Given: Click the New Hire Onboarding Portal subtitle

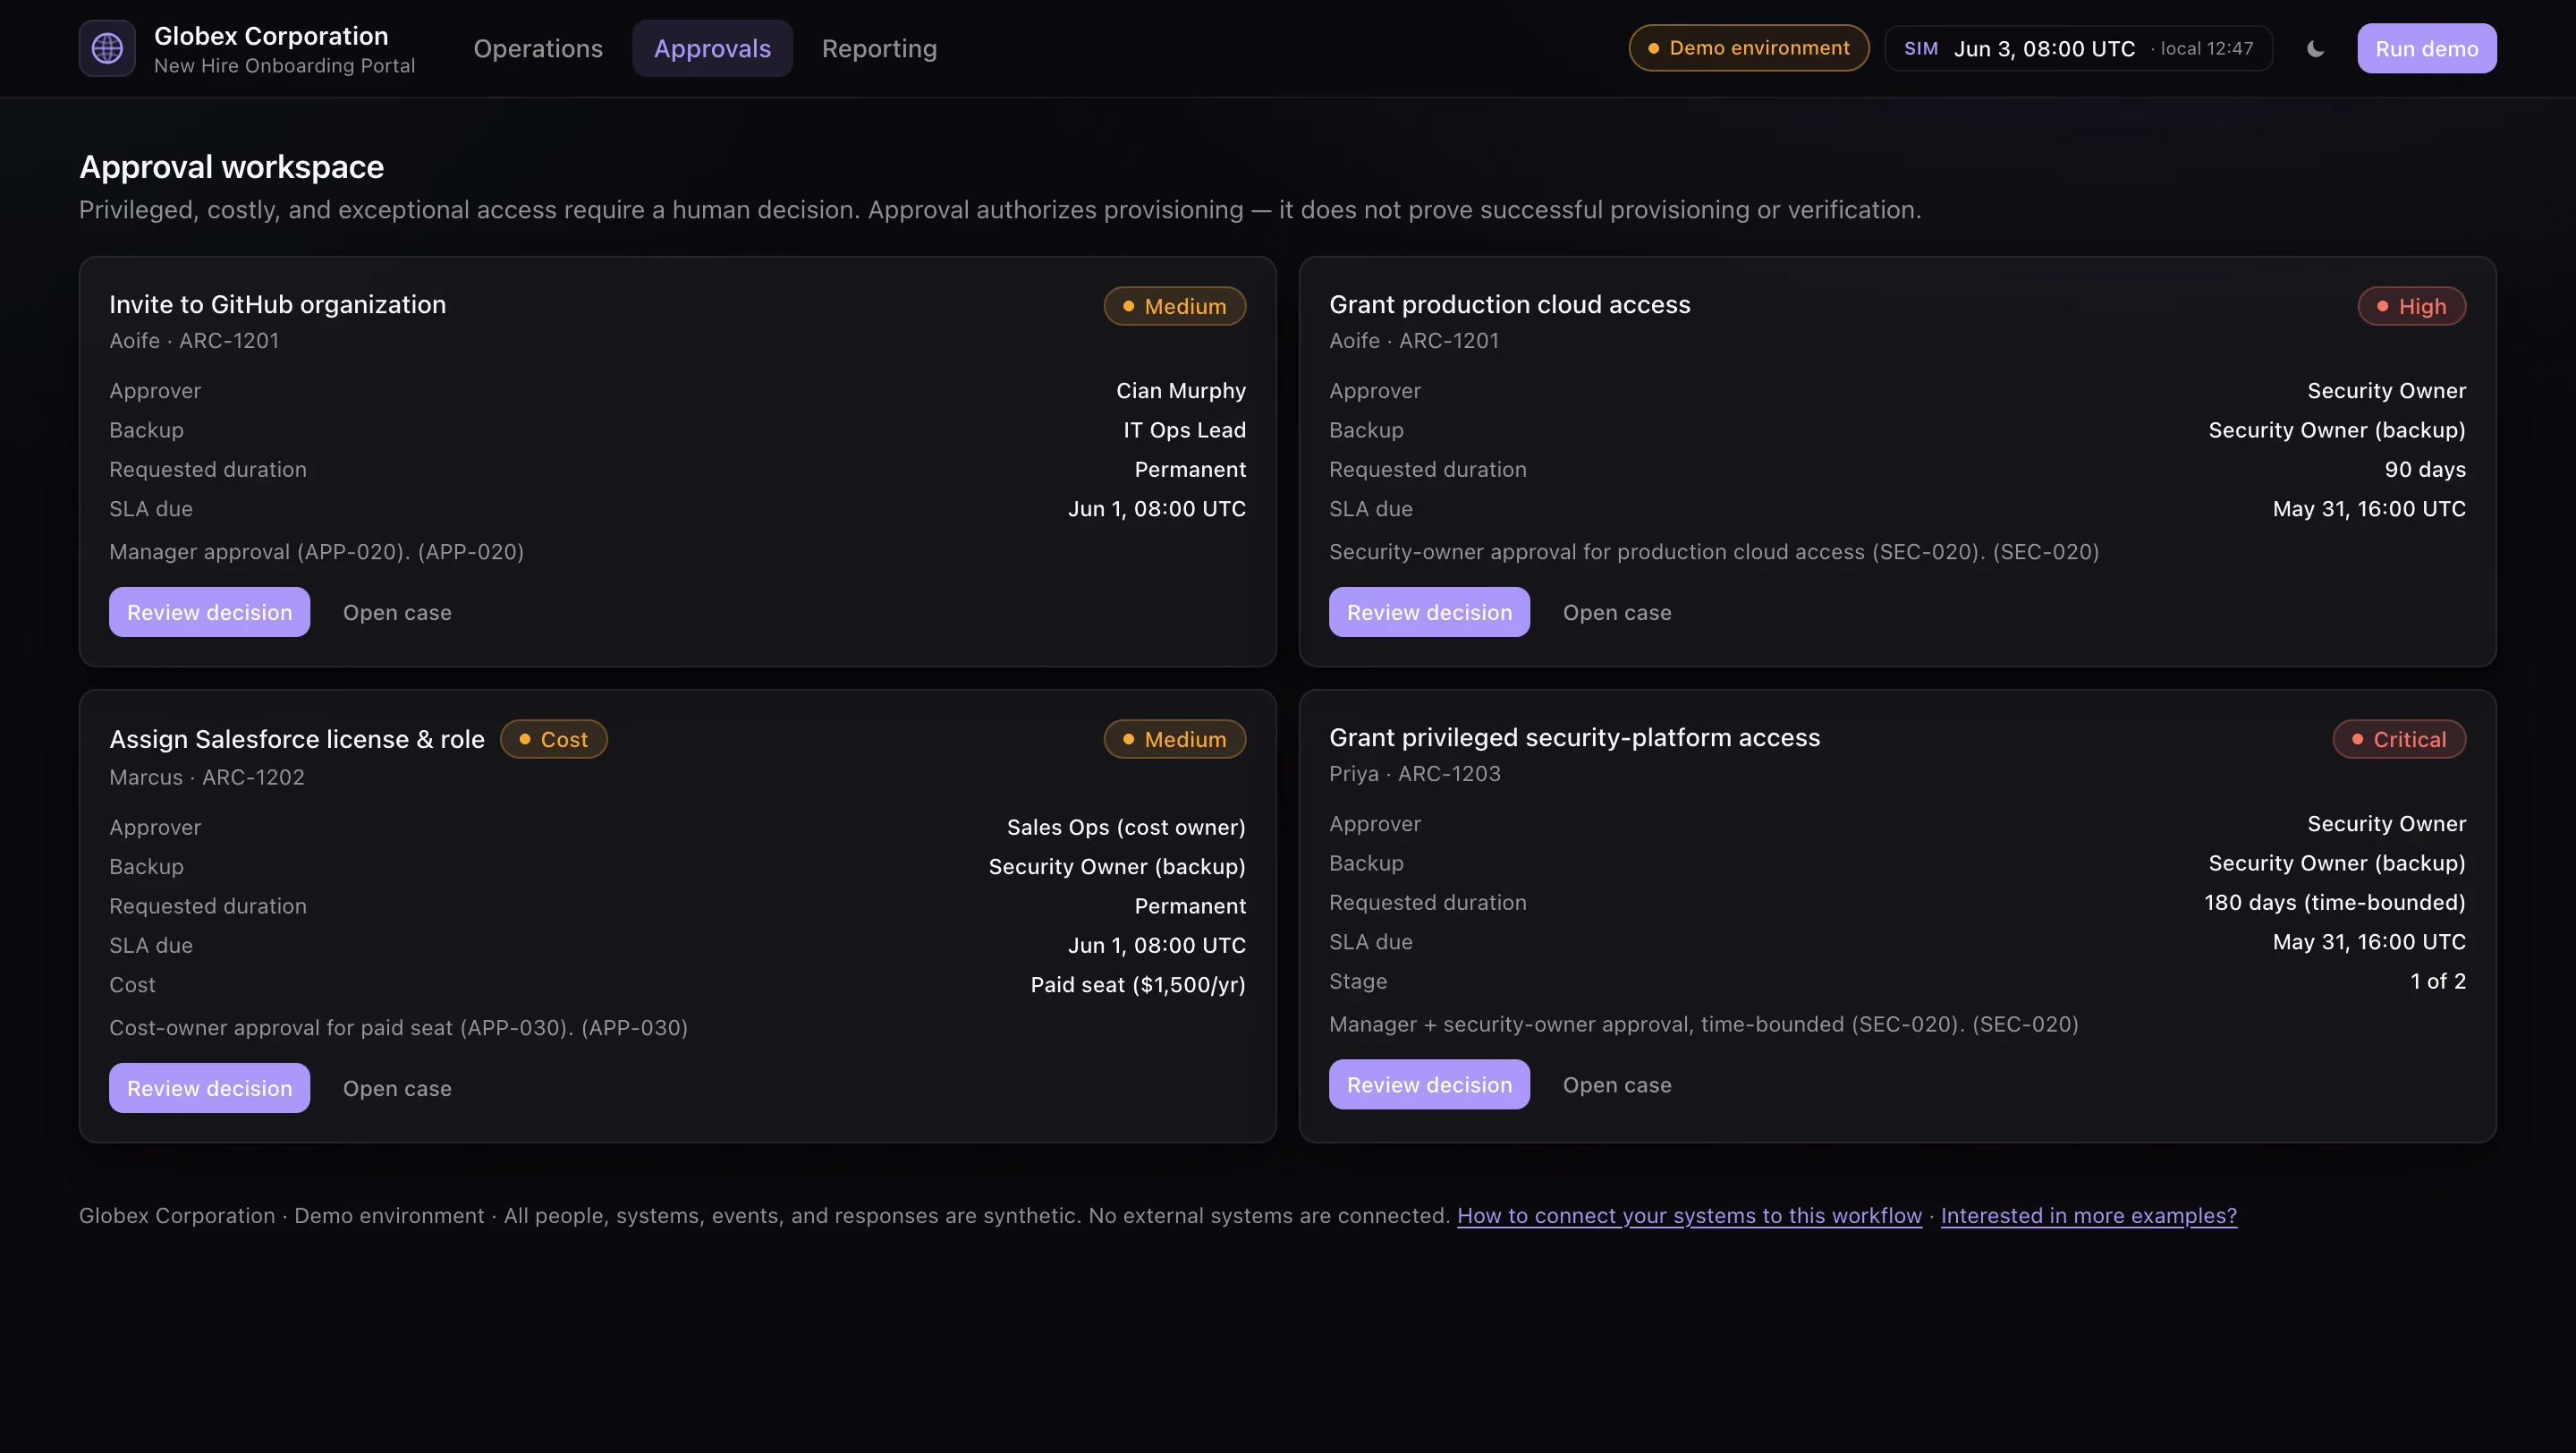Looking at the screenshot, I should [284, 66].
